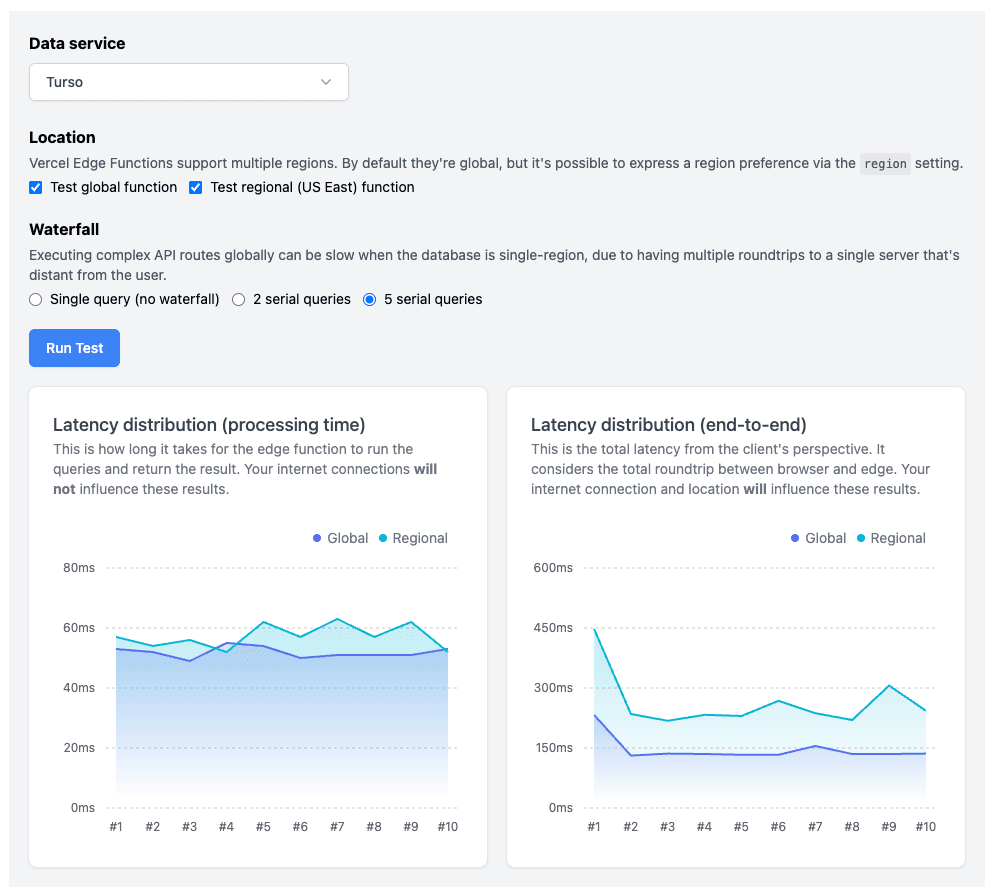1006x889 pixels.
Task: Choose the 2 serial queries option
Action: pyautogui.click(x=239, y=299)
